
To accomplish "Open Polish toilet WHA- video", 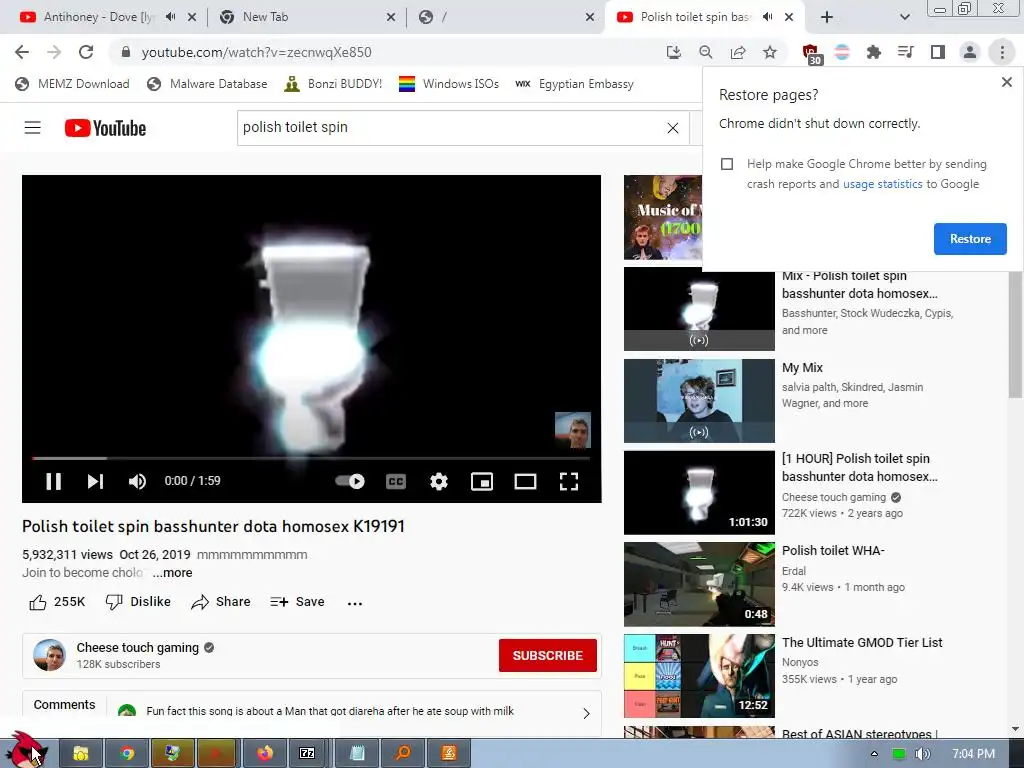I will (699, 584).
